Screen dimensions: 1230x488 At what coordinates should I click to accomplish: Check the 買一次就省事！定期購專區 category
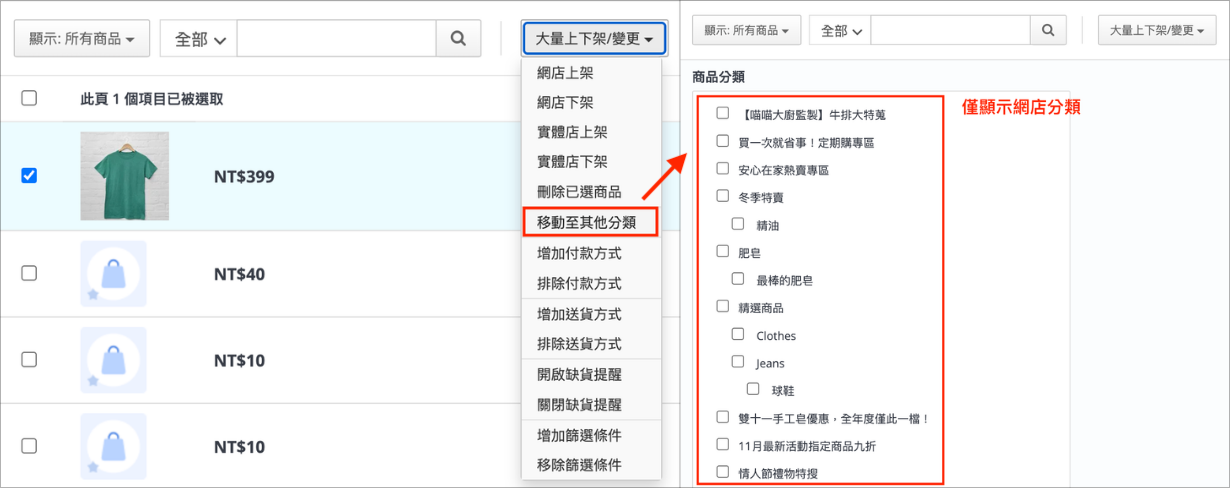click(x=723, y=141)
